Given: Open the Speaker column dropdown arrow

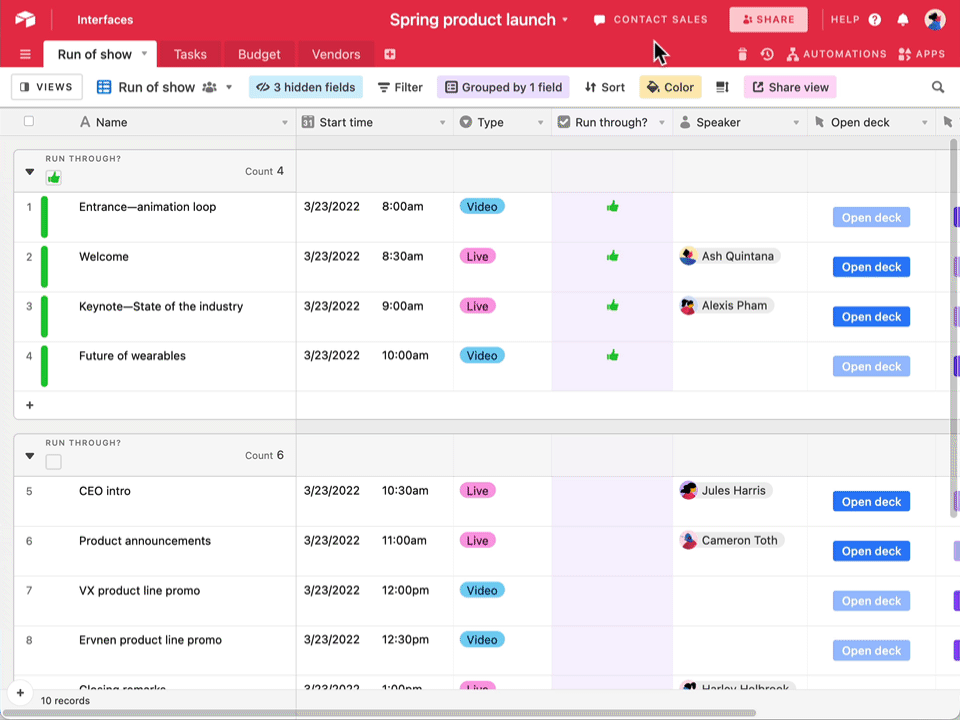Looking at the screenshot, I should coord(796,122).
